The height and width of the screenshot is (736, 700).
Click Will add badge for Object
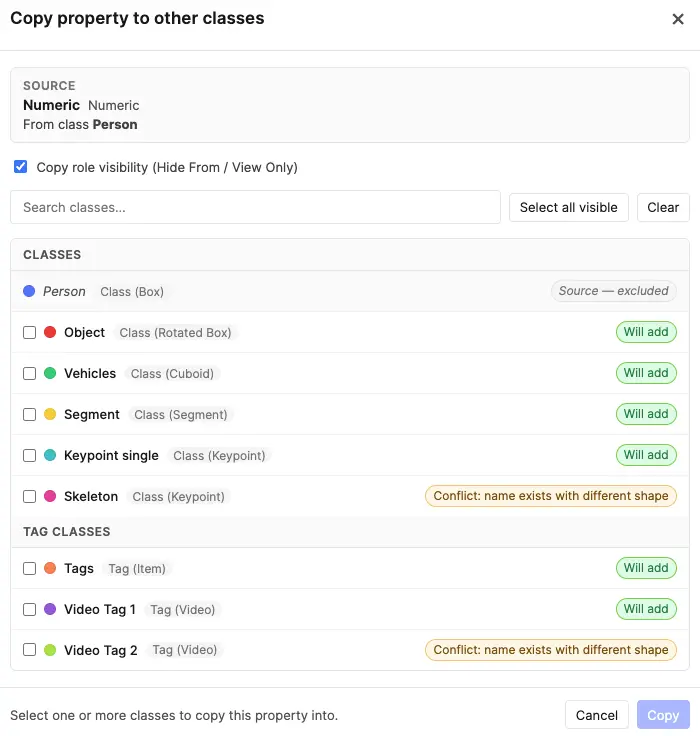click(646, 332)
